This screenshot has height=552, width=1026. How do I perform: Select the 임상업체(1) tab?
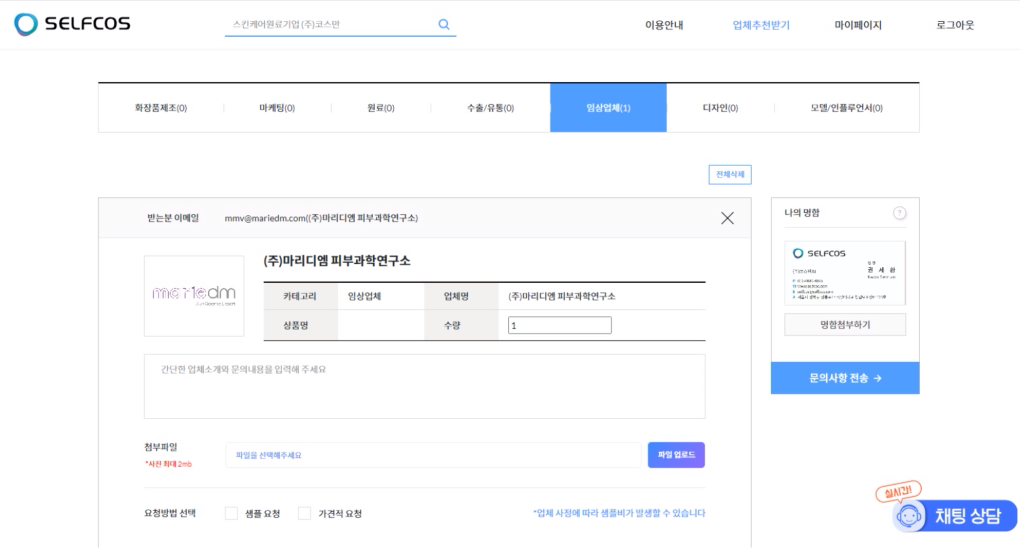[x=609, y=108]
